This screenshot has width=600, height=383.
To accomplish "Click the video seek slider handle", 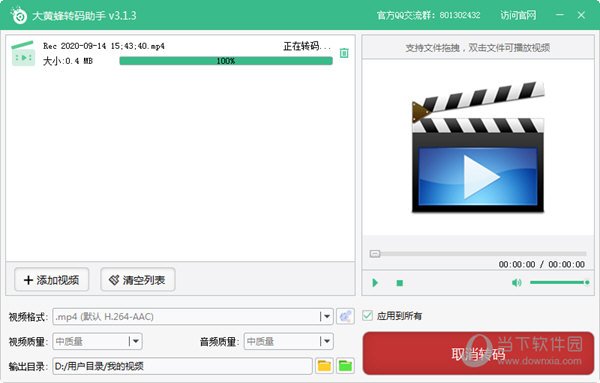I will tap(375, 254).
